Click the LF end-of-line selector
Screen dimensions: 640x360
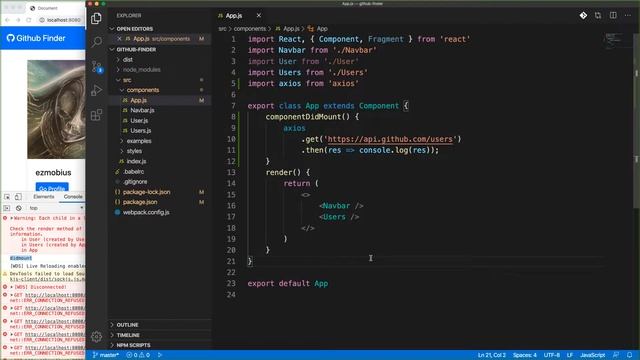click(570, 355)
